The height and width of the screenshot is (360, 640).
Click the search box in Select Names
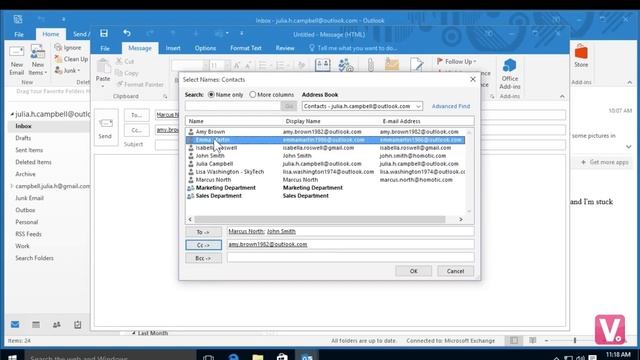pyautogui.click(x=233, y=106)
